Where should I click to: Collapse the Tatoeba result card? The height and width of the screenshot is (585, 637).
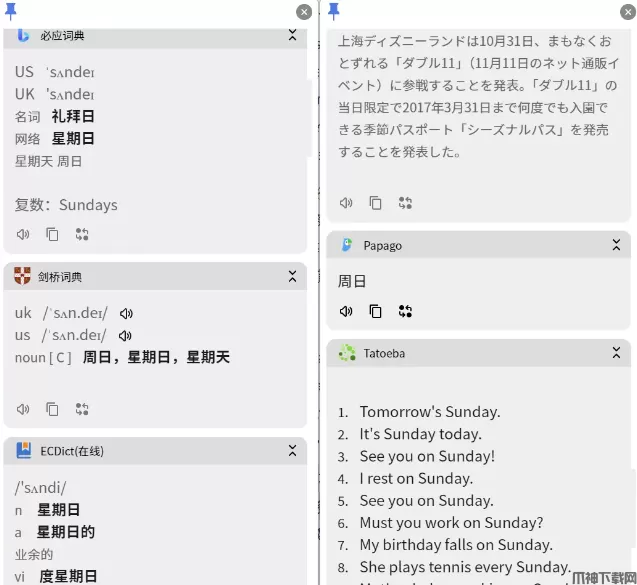click(x=616, y=353)
